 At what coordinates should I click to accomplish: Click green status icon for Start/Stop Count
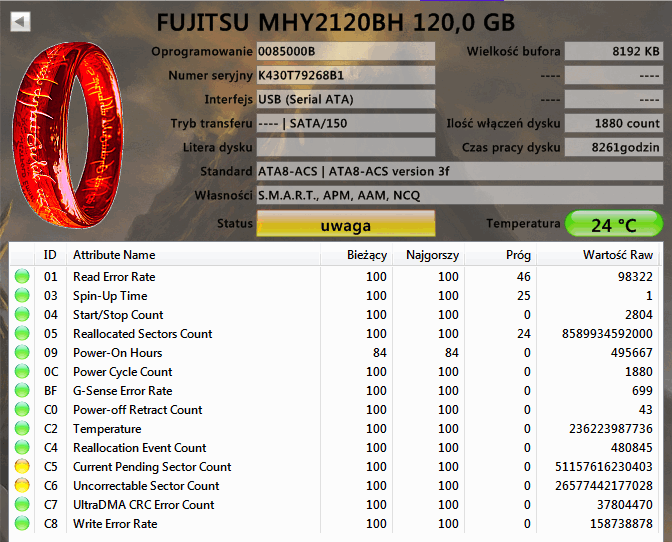[22, 314]
